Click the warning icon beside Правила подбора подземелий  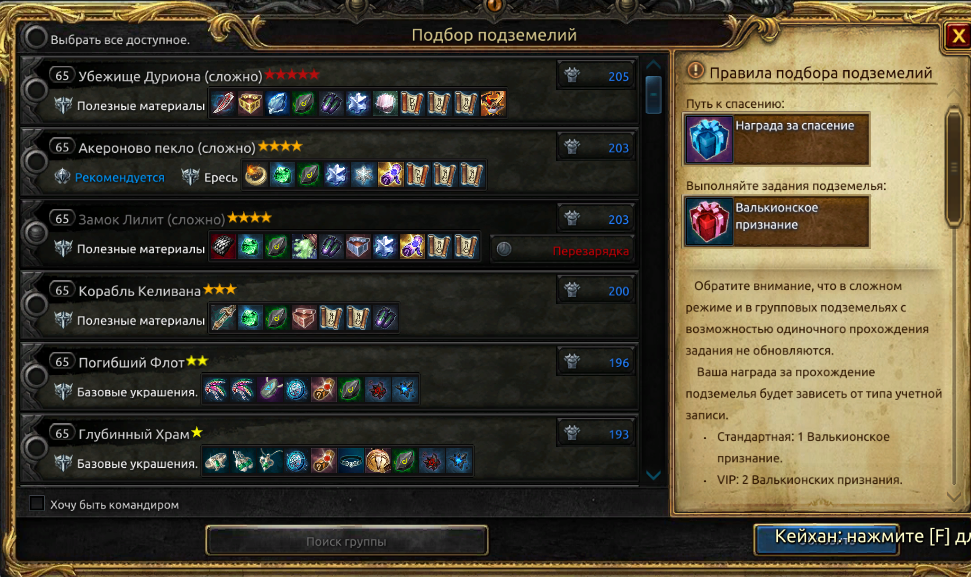click(x=695, y=71)
